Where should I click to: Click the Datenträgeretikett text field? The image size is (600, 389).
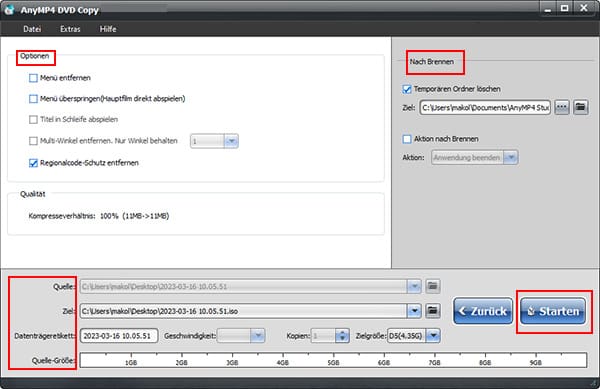(119, 336)
